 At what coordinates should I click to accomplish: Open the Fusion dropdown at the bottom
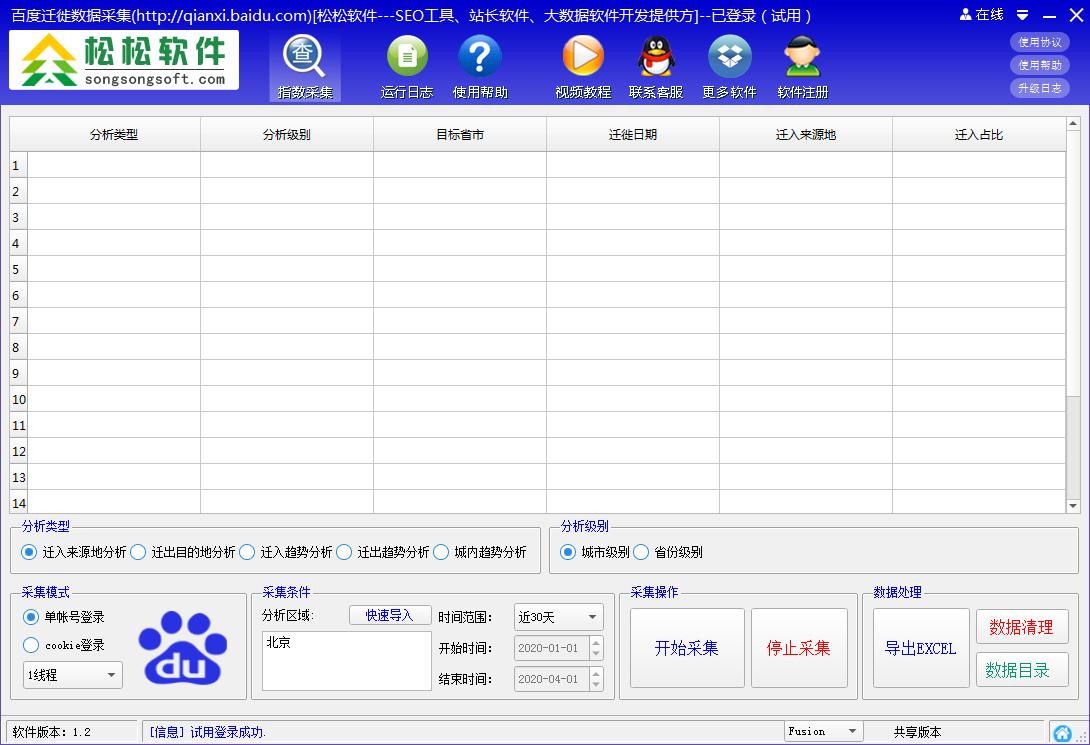[822, 731]
